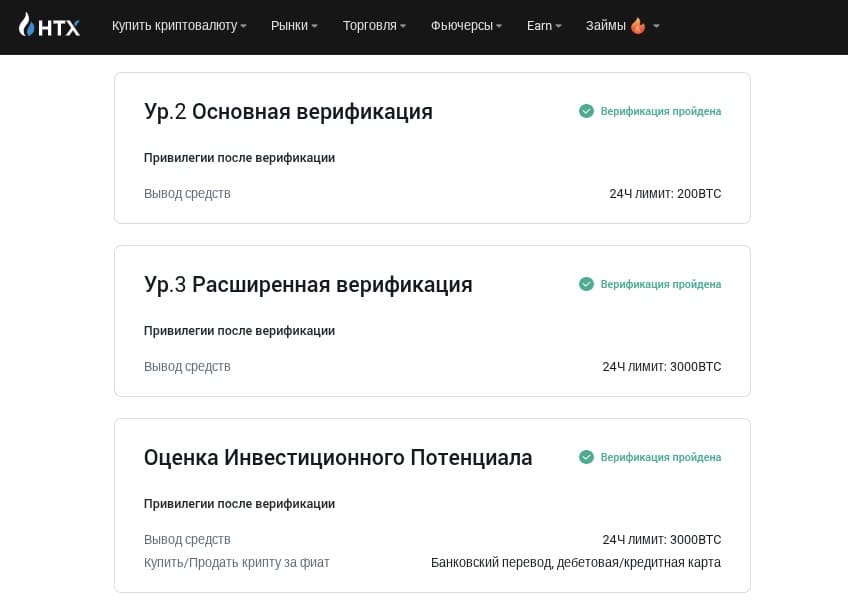Click 24Ч лимит: 3000BTC in Оценка Инвестиционного card

pyautogui.click(x=661, y=540)
